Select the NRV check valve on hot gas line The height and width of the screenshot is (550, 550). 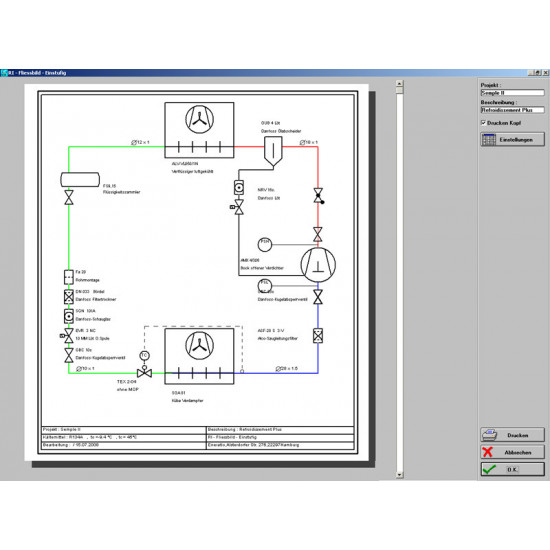click(318, 196)
